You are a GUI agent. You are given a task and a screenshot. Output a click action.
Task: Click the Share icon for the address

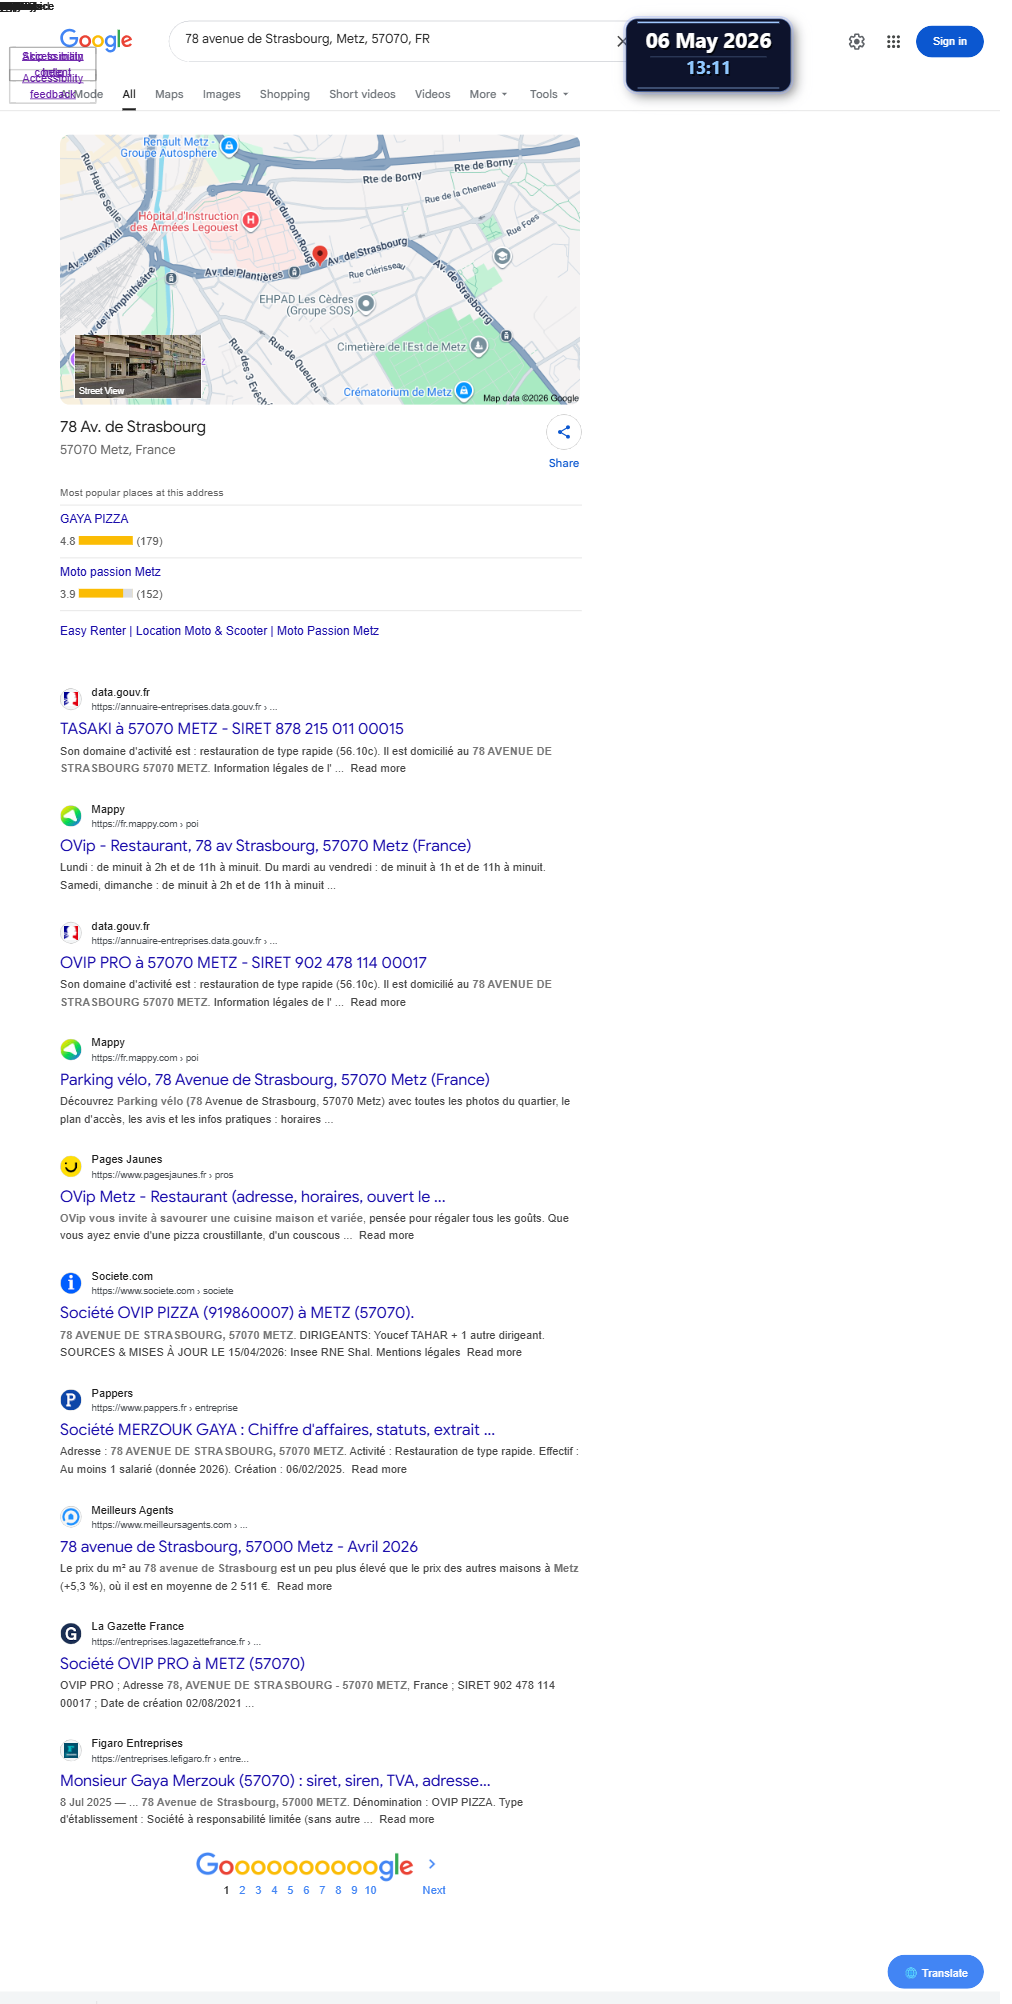[564, 432]
